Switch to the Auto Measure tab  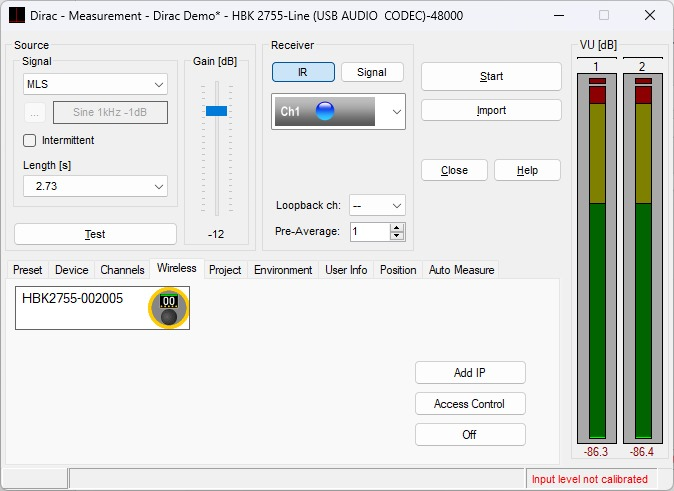[461, 270]
